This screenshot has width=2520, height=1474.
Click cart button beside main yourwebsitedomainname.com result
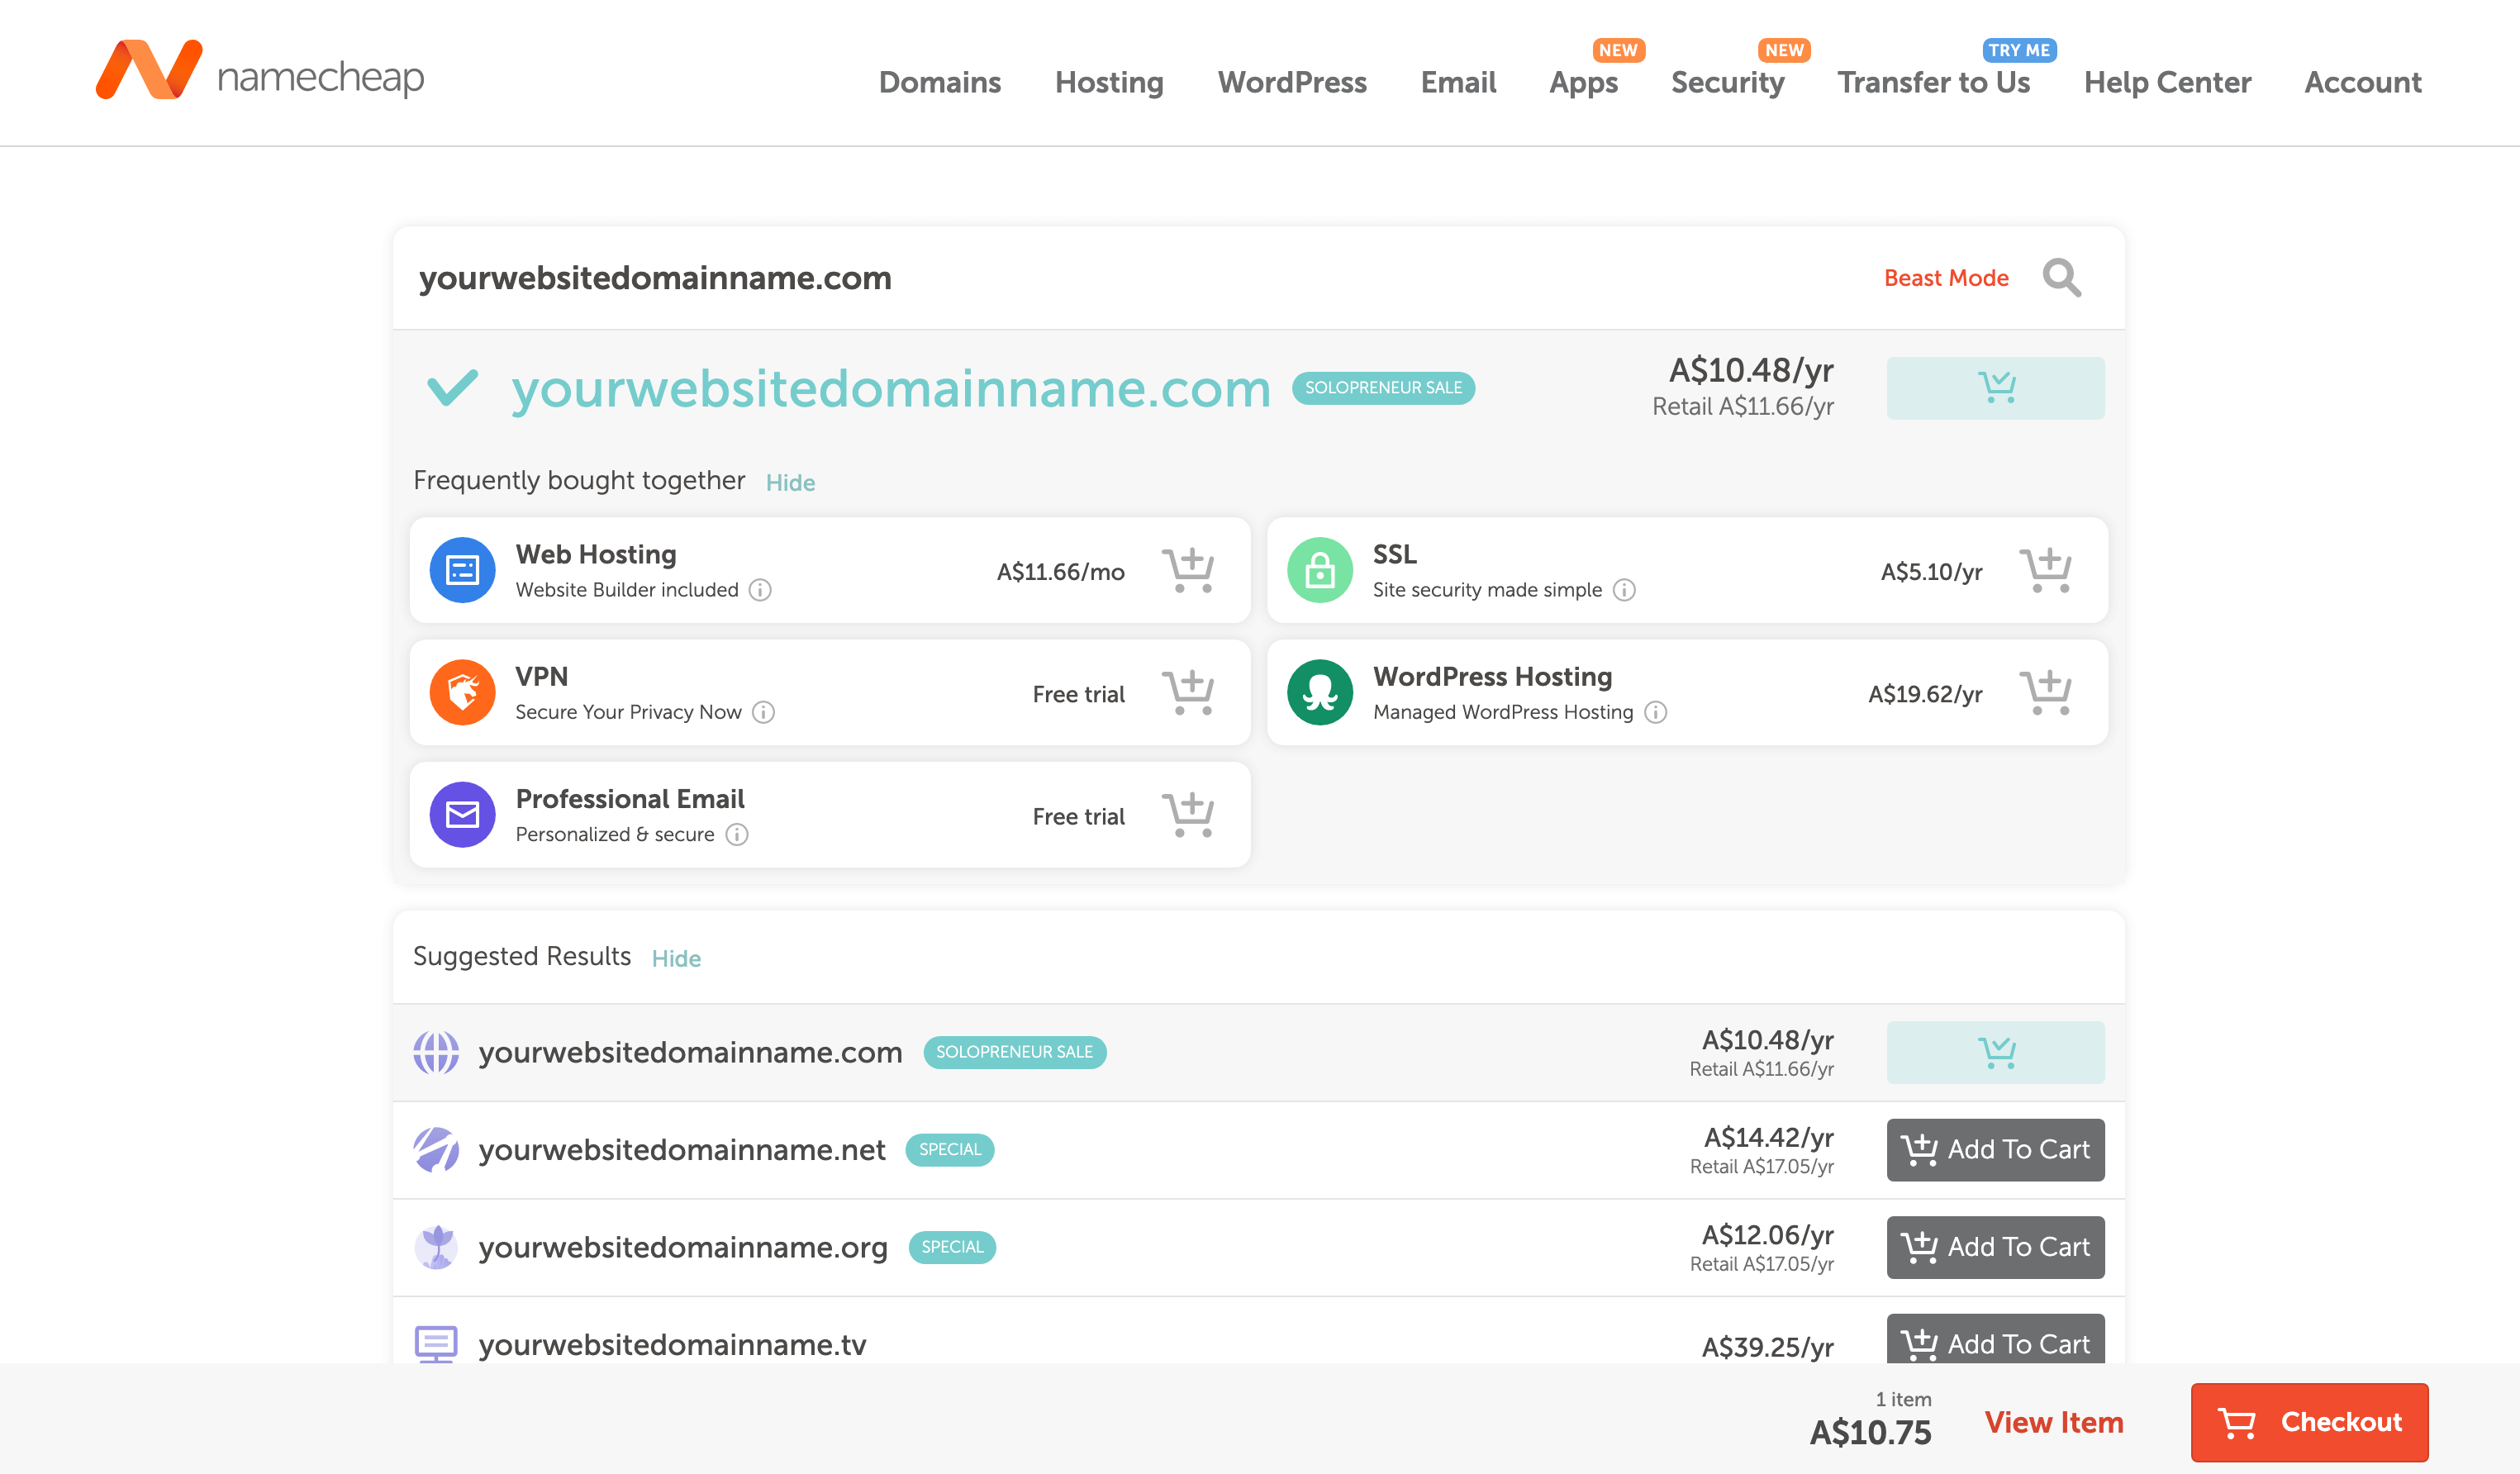[1995, 387]
